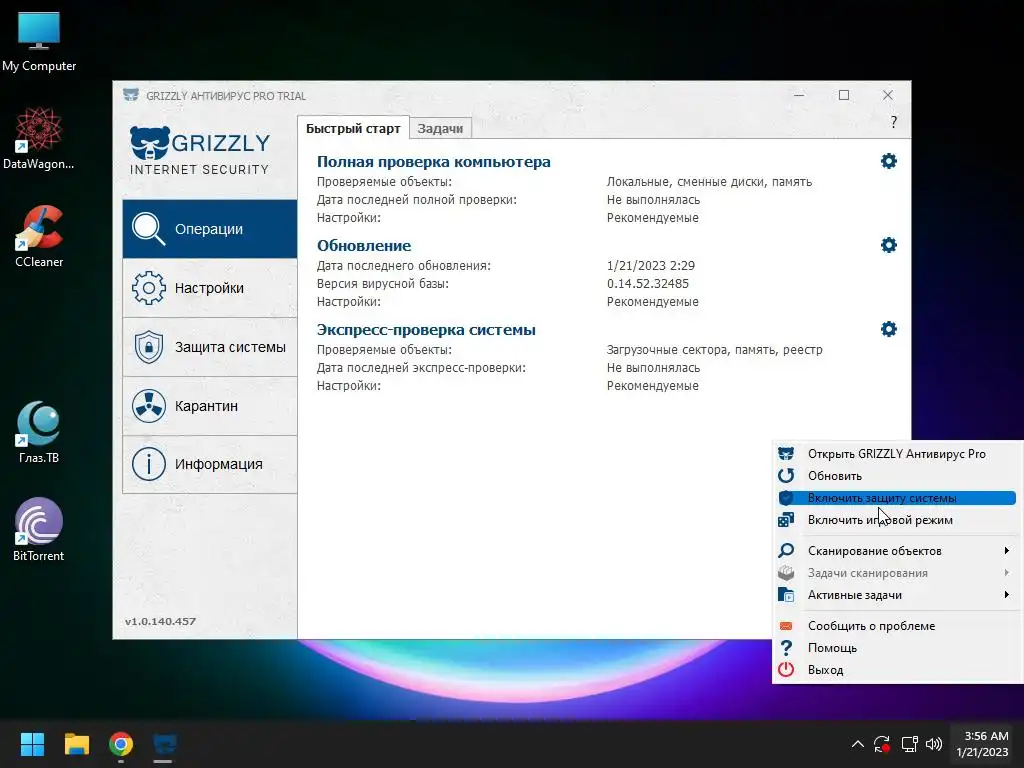1024x768 pixels.
Task: Click magnifier icon next to Сканирование объектов
Action: (x=786, y=551)
